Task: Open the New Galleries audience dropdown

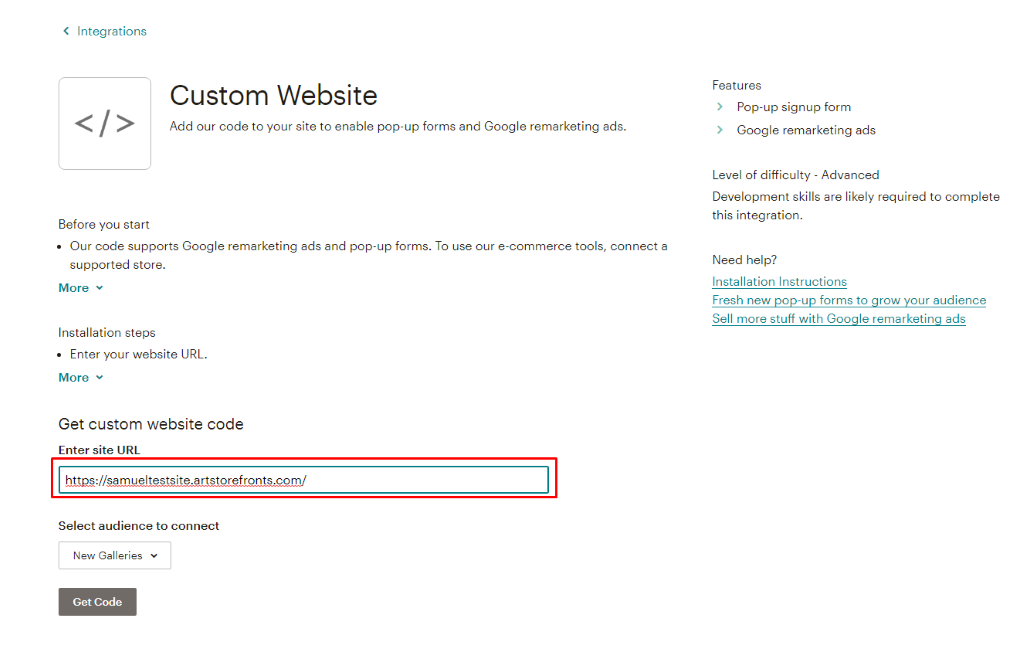Action: (114, 555)
